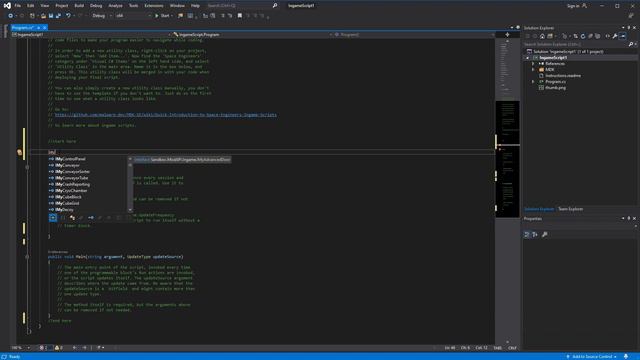Expand the MDK folder node
The width and height of the screenshot is (640, 360).
point(533,70)
